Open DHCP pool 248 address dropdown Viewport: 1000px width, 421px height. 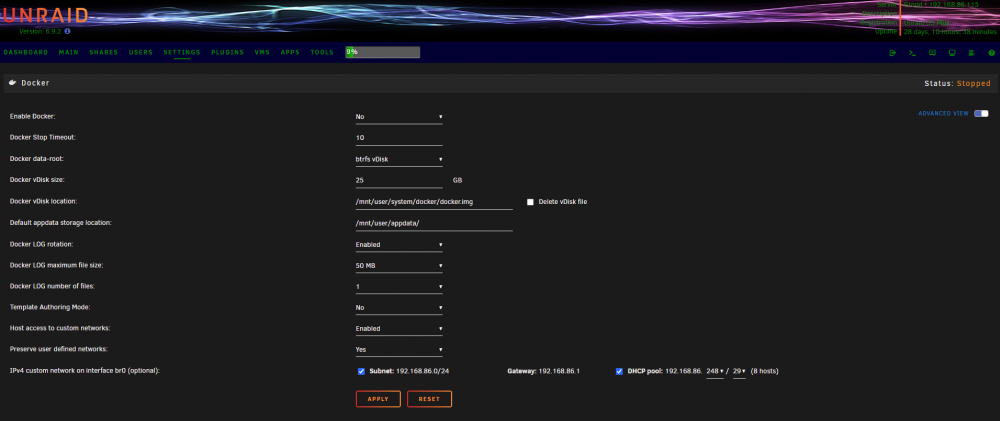[x=715, y=371]
